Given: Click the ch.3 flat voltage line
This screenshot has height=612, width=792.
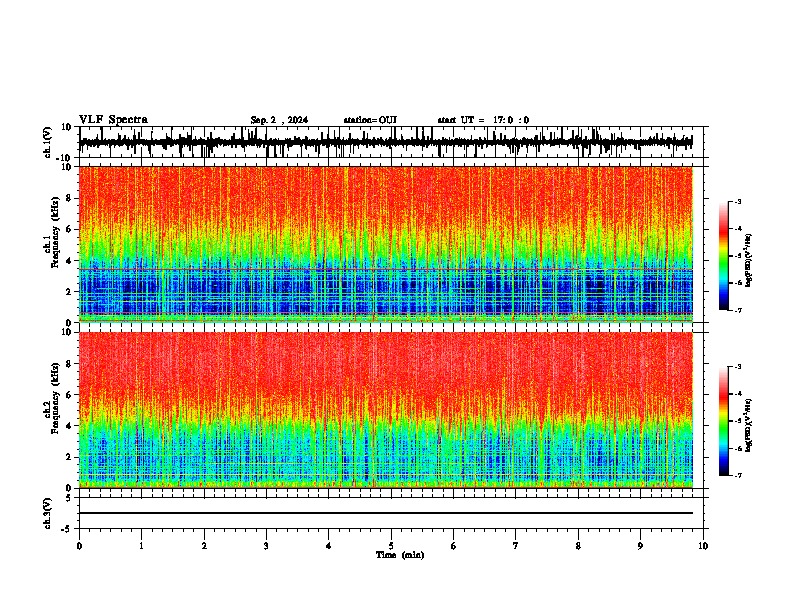Looking at the screenshot, I should (386, 513).
